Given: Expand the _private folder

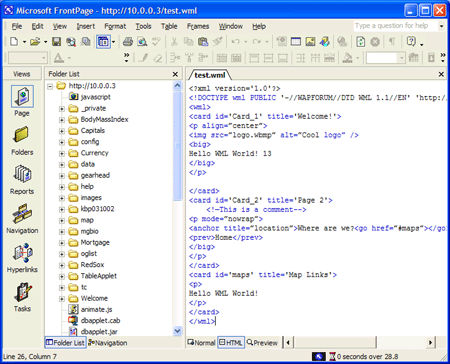Looking at the screenshot, I should [x=62, y=109].
